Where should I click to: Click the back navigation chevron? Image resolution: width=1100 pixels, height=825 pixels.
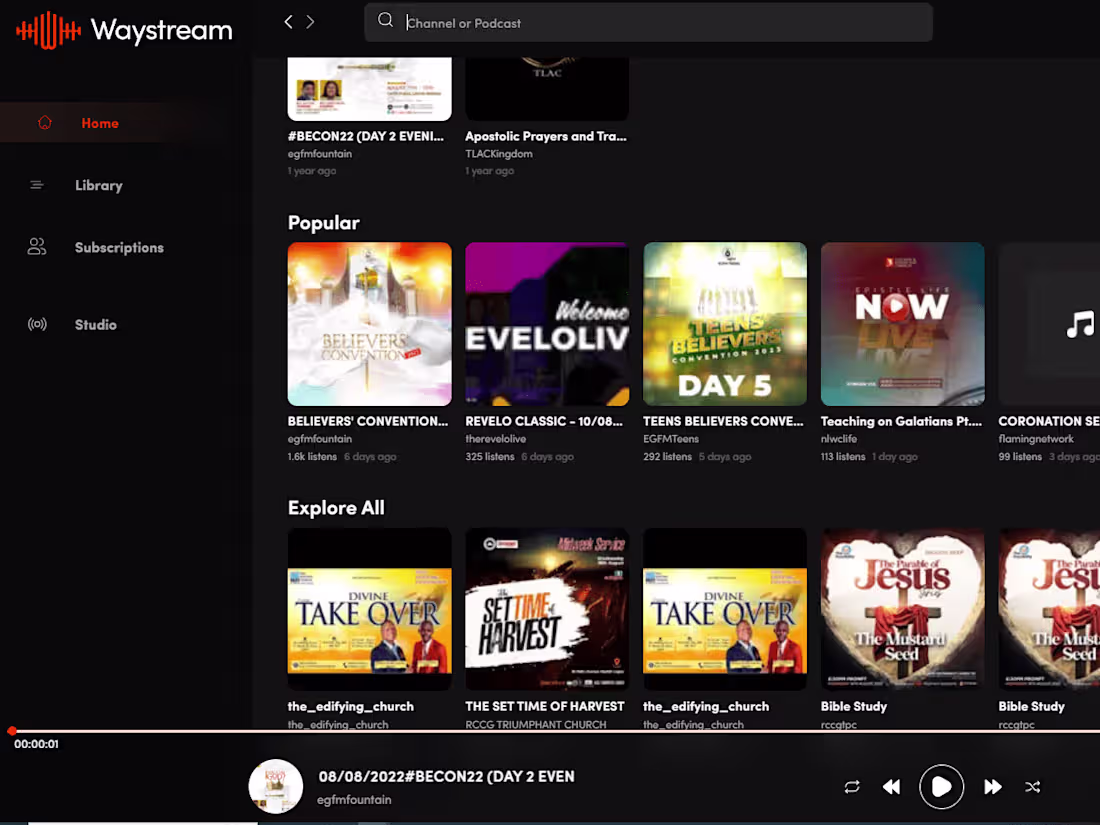tap(289, 21)
